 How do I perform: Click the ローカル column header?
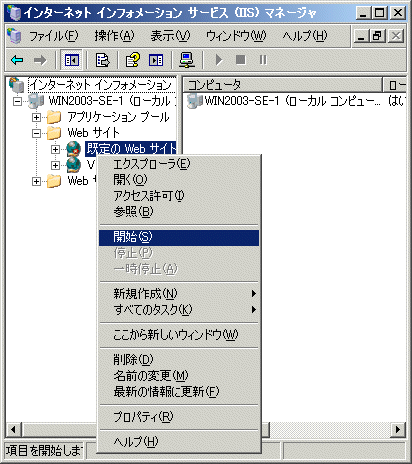click(395, 85)
